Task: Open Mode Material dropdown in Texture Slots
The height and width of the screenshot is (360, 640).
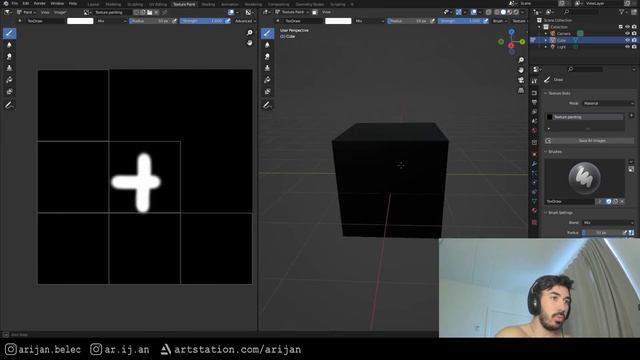Action: point(608,103)
